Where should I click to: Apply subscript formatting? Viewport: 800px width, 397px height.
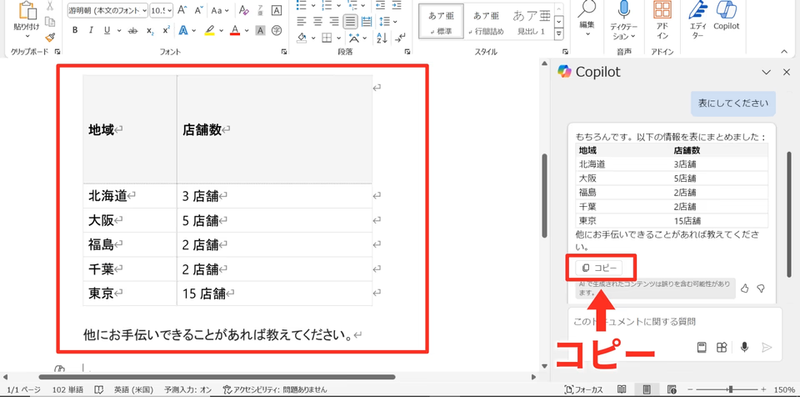150,30
